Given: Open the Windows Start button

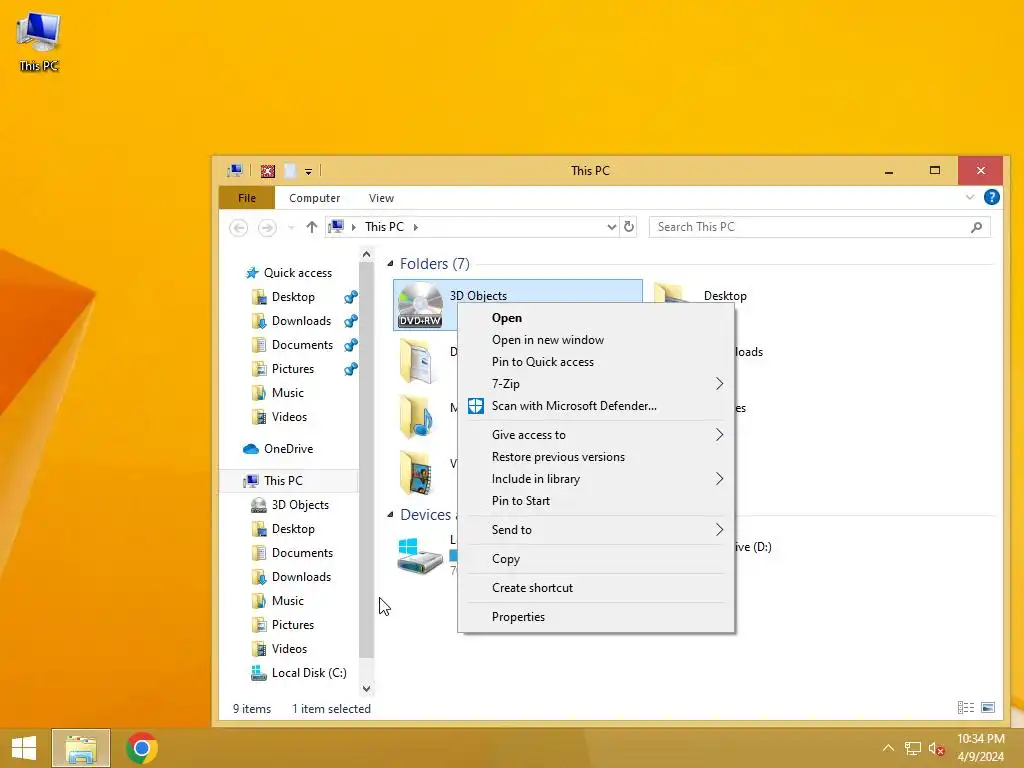Looking at the screenshot, I should 24,748.
